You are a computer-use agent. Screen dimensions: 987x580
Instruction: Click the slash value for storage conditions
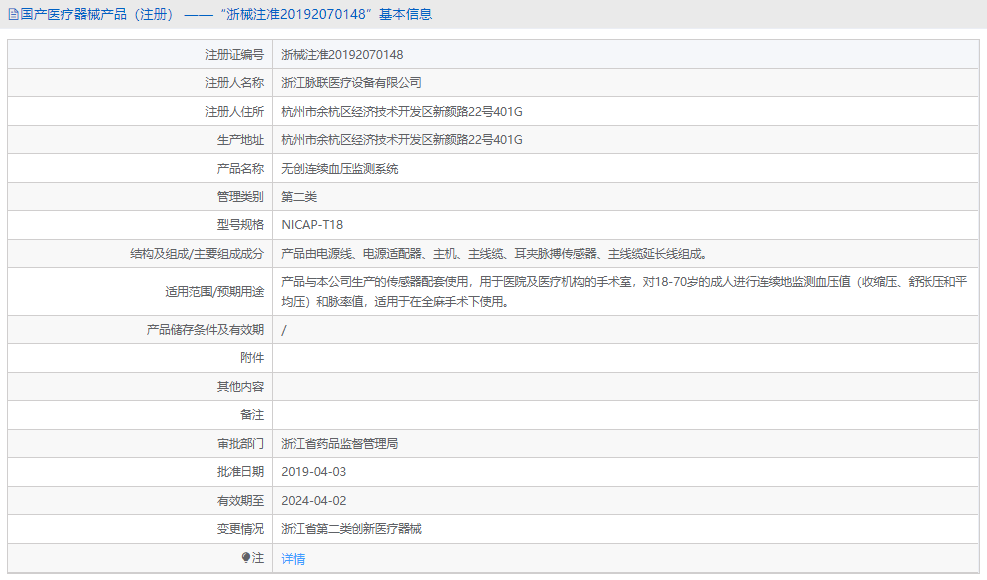(284, 330)
